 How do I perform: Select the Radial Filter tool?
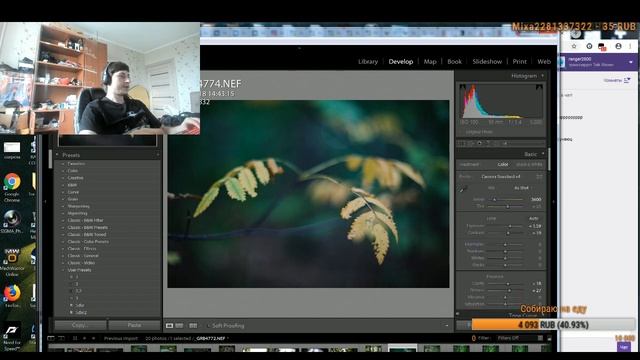point(496,143)
